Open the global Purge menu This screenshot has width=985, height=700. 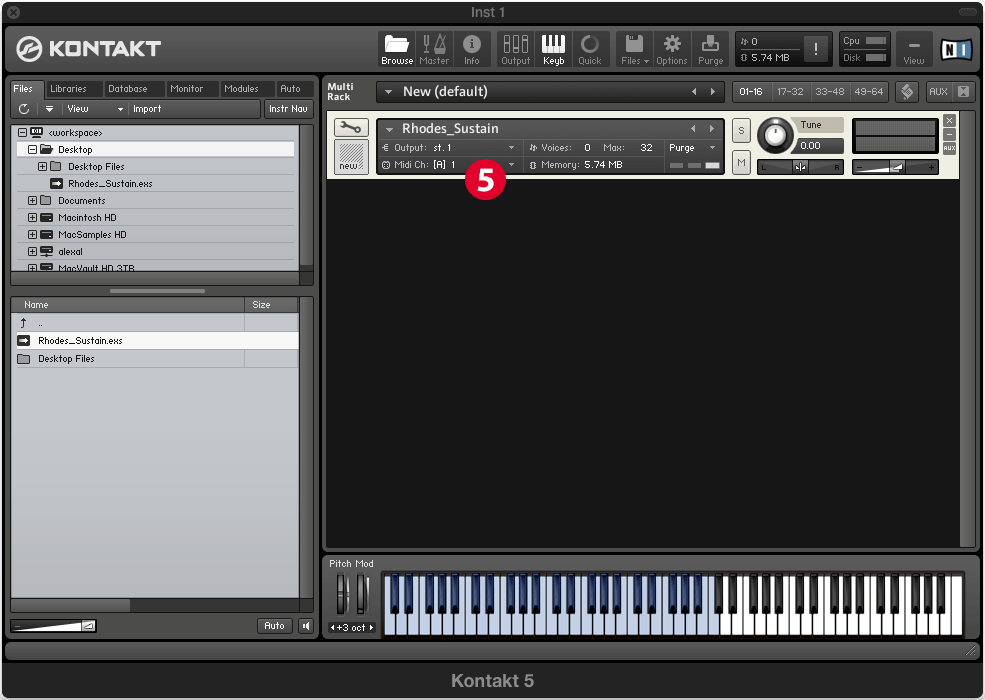[710, 49]
